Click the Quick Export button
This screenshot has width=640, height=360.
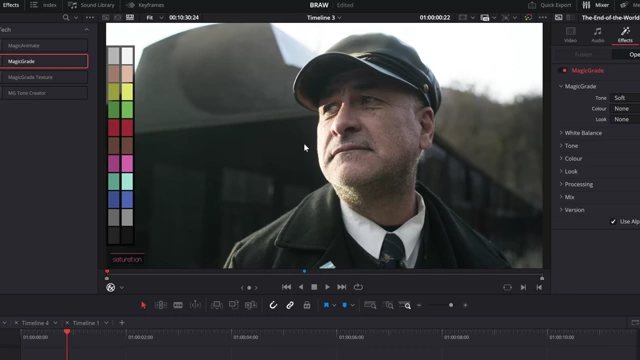click(550, 5)
